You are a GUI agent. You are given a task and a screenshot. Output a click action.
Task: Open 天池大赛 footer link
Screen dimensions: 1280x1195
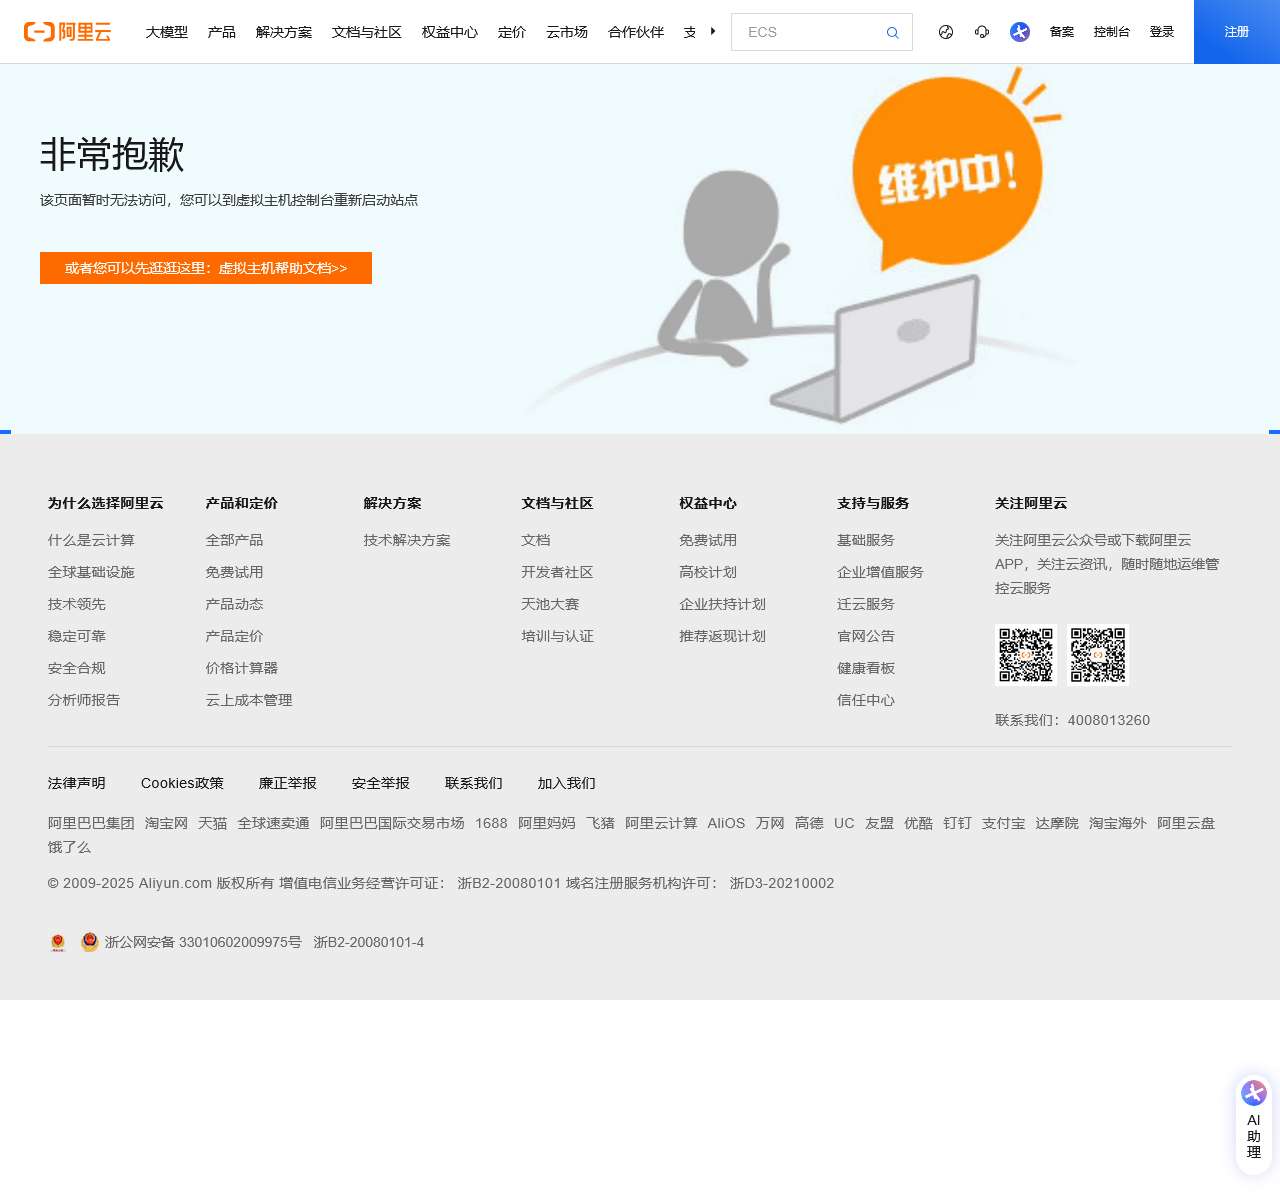click(x=551, y=604)
